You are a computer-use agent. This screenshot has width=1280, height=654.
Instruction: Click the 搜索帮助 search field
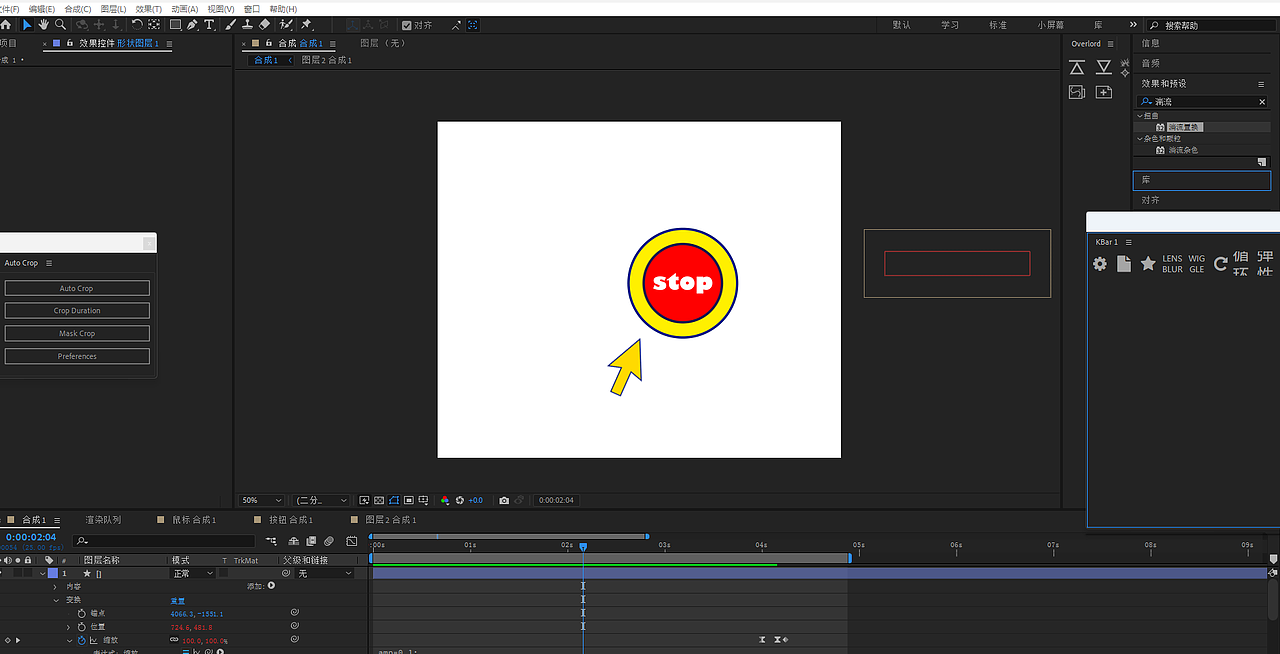(1210, 25)
